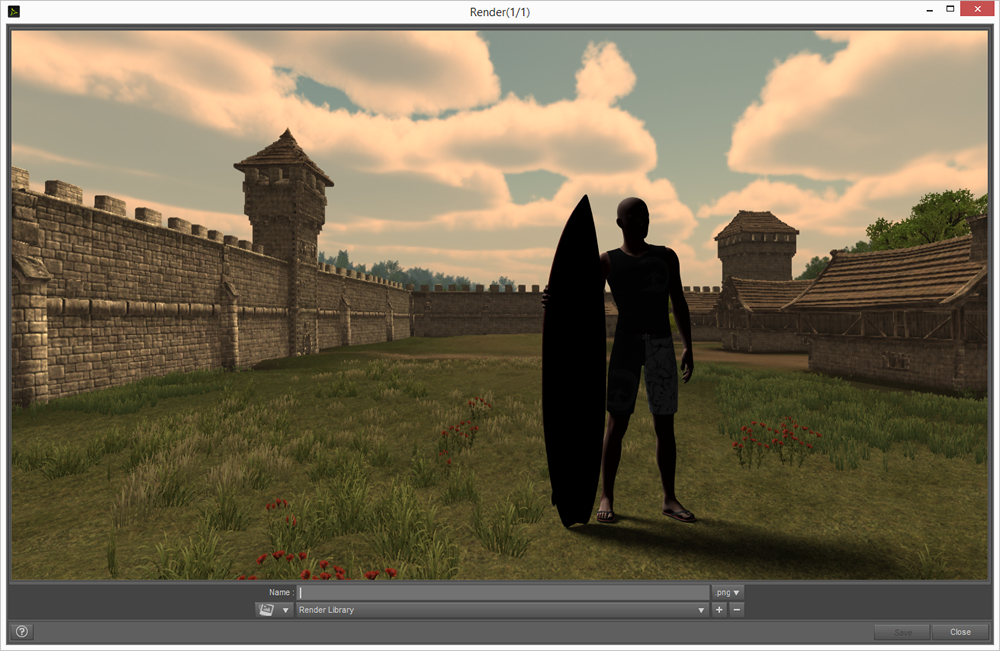The width and height of the screenshot is (1000, 651).
Task: Open the Render Library folder dropdown
Action: coord(503,610)
